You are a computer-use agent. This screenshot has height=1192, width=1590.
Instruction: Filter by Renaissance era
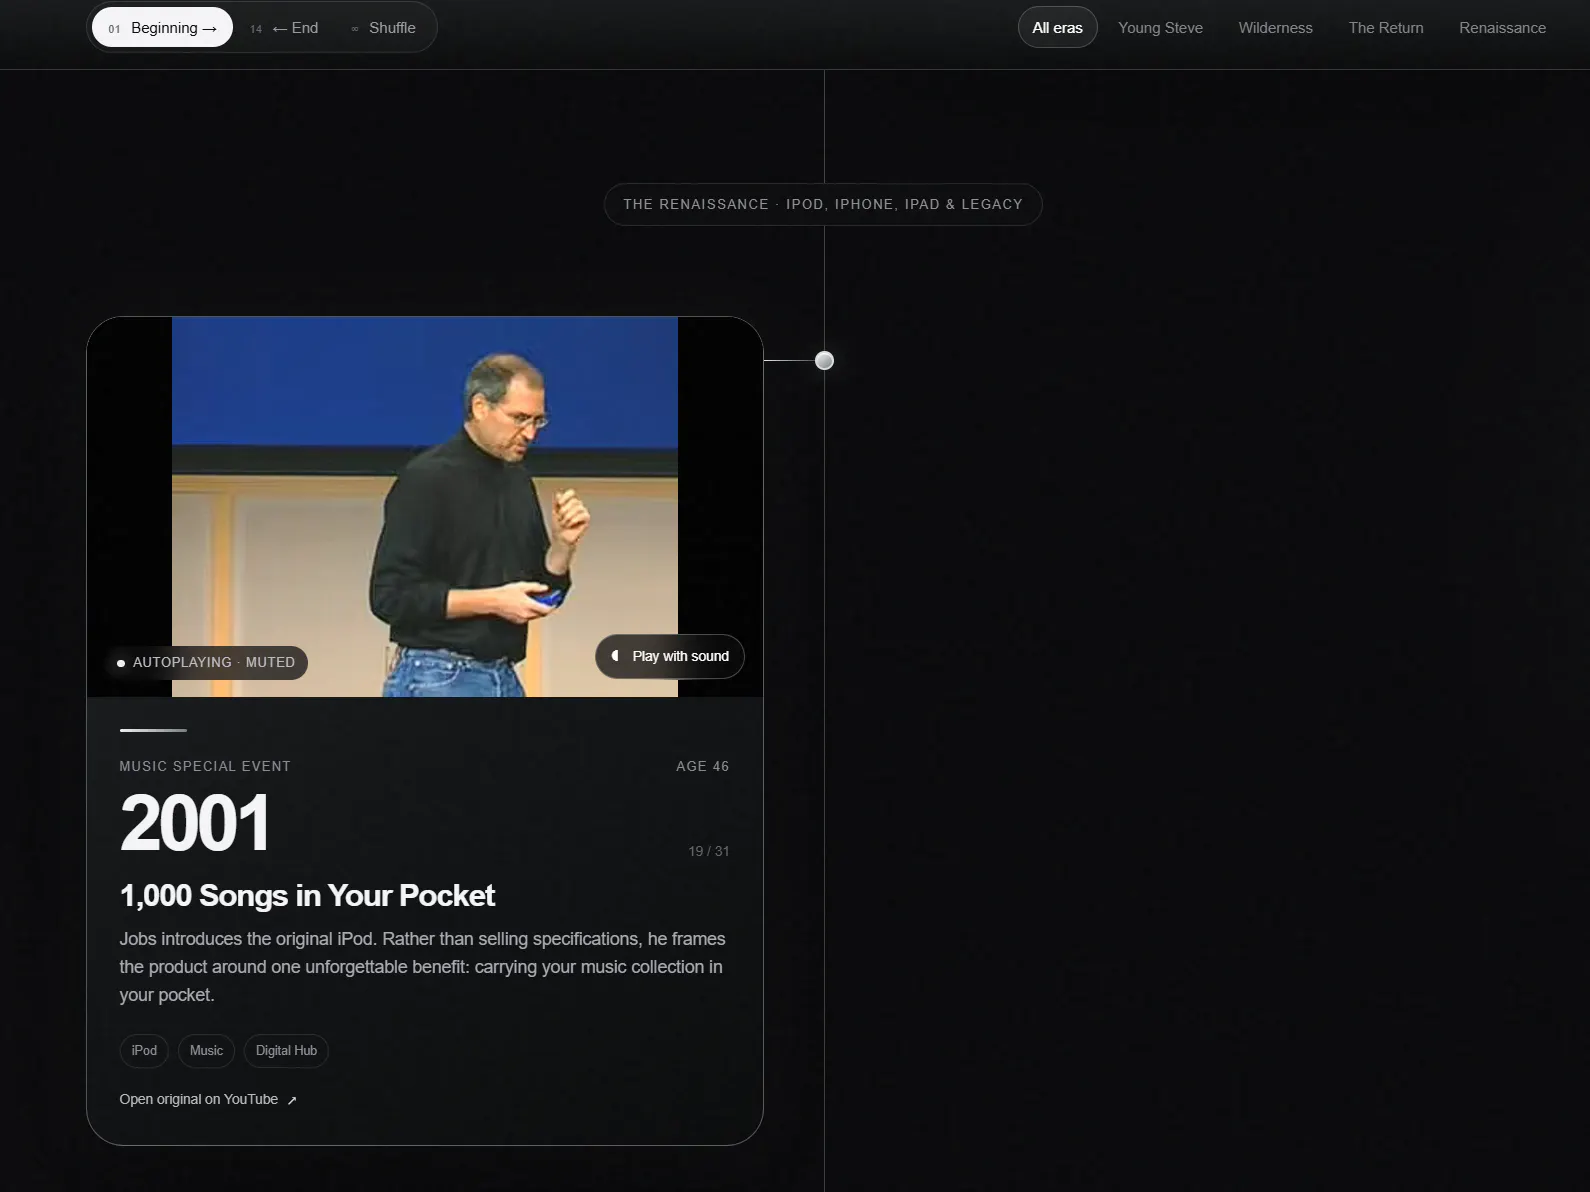tap(1502, 28)
